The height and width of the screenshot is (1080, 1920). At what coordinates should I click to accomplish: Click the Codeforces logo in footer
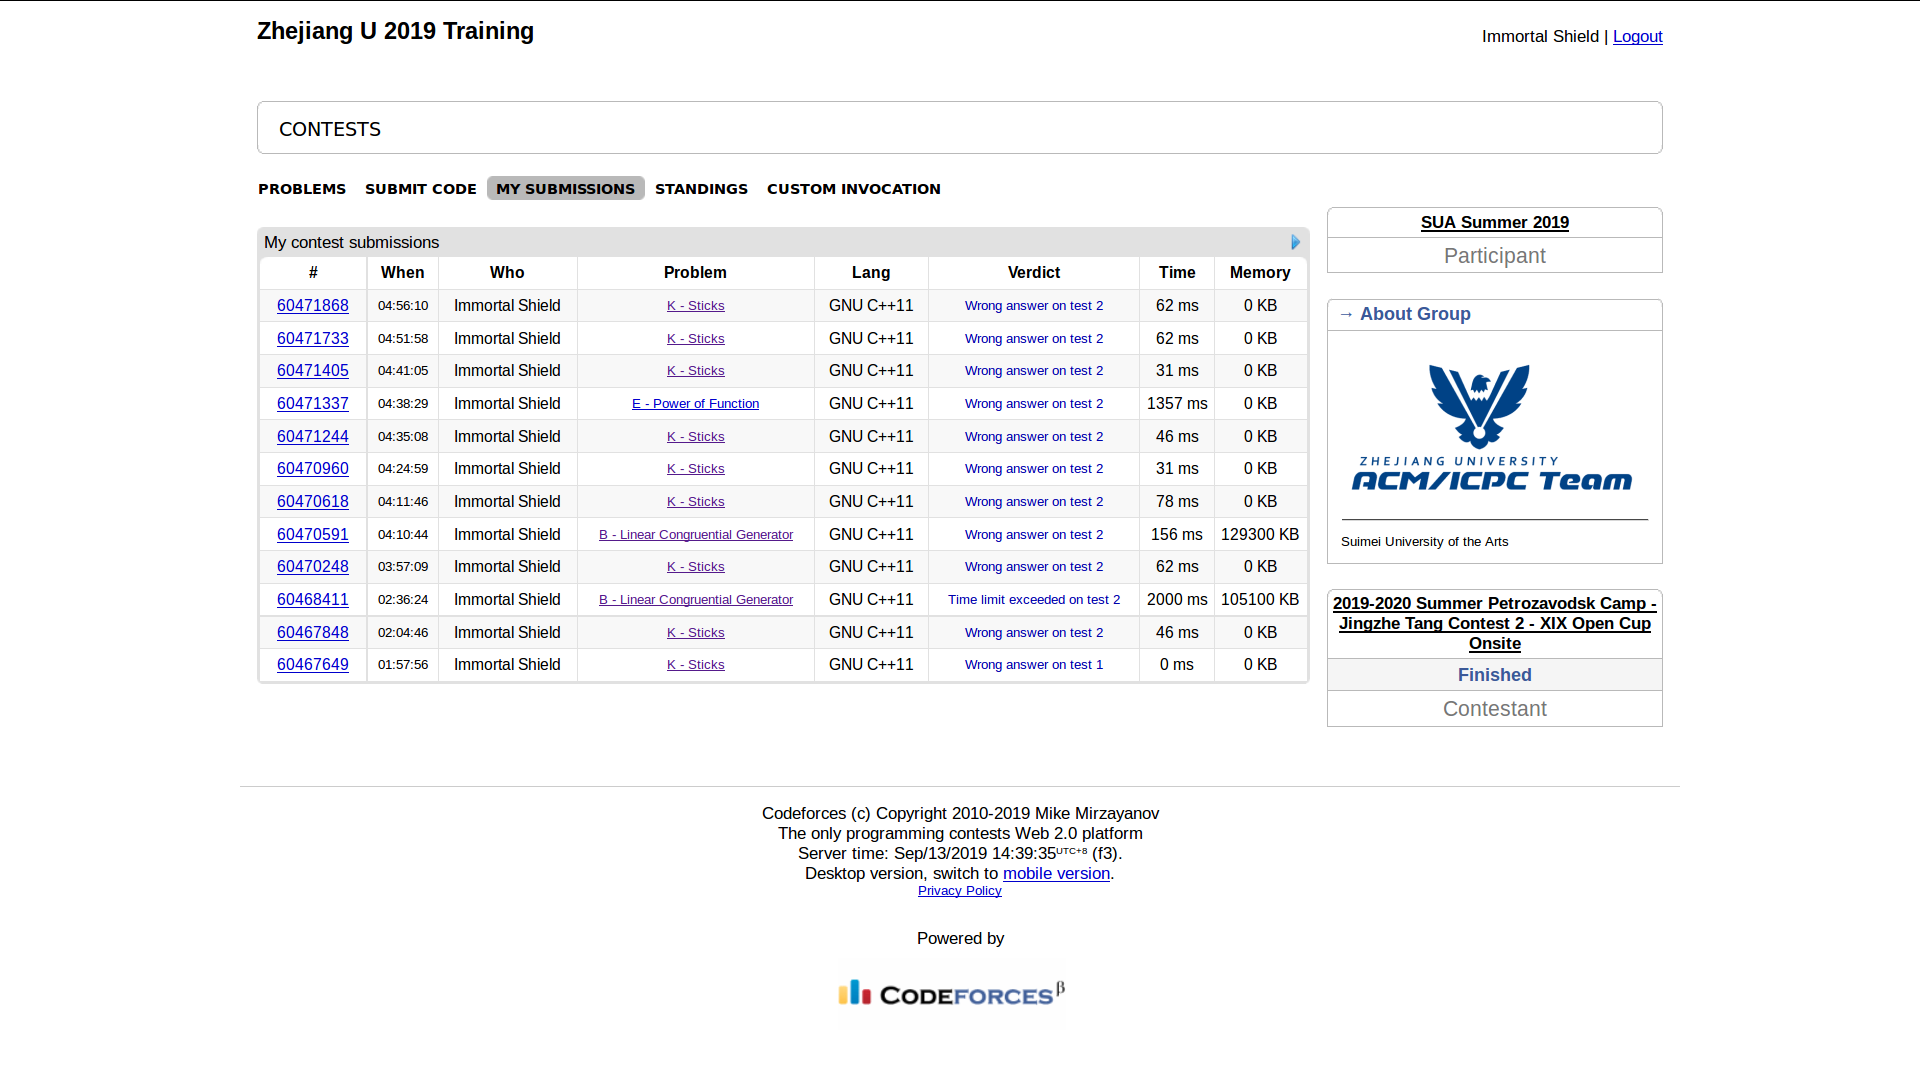951,994
